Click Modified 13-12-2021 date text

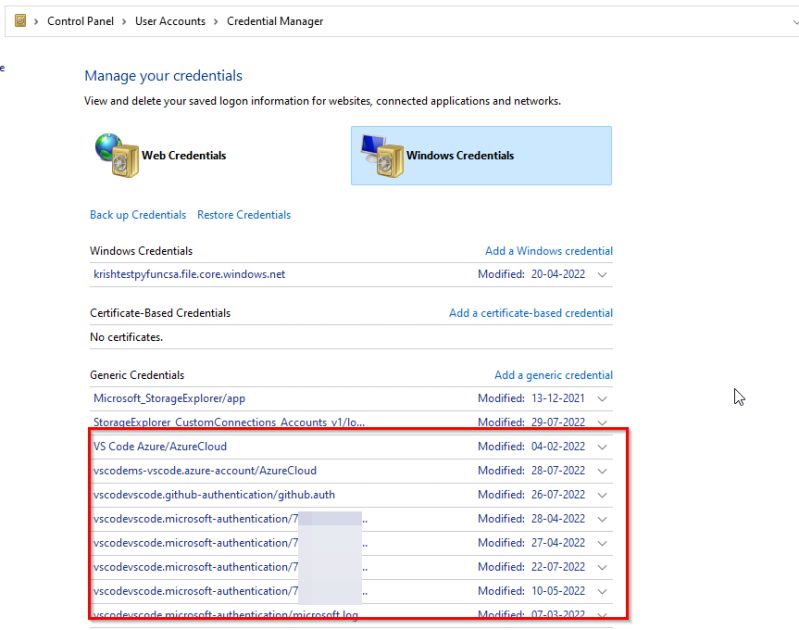pyautogui.click(x=531, y=398)
